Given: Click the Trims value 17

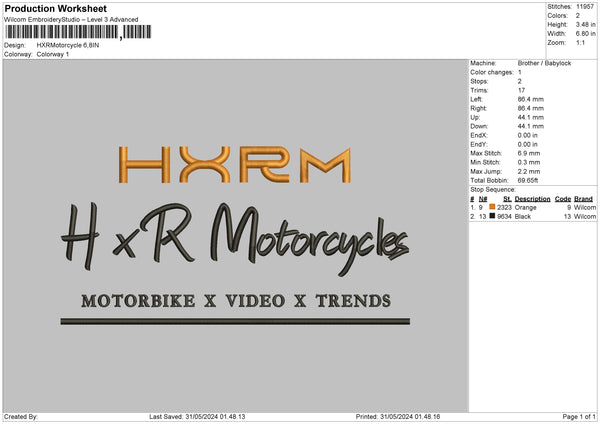Looking at the screenshot, I should pyautogui.click(x=521, y=90).
